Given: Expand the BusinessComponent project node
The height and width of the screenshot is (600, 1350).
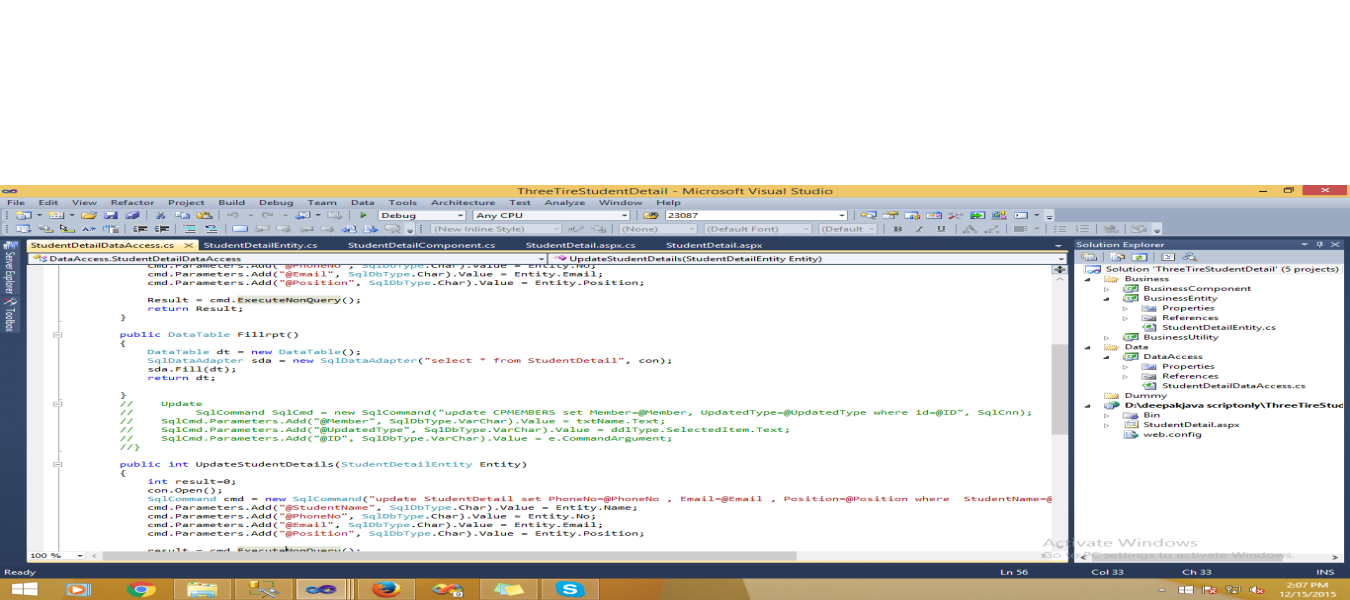Looking at the screenshot, I should pyautogui.click(x=1107, y=289).
